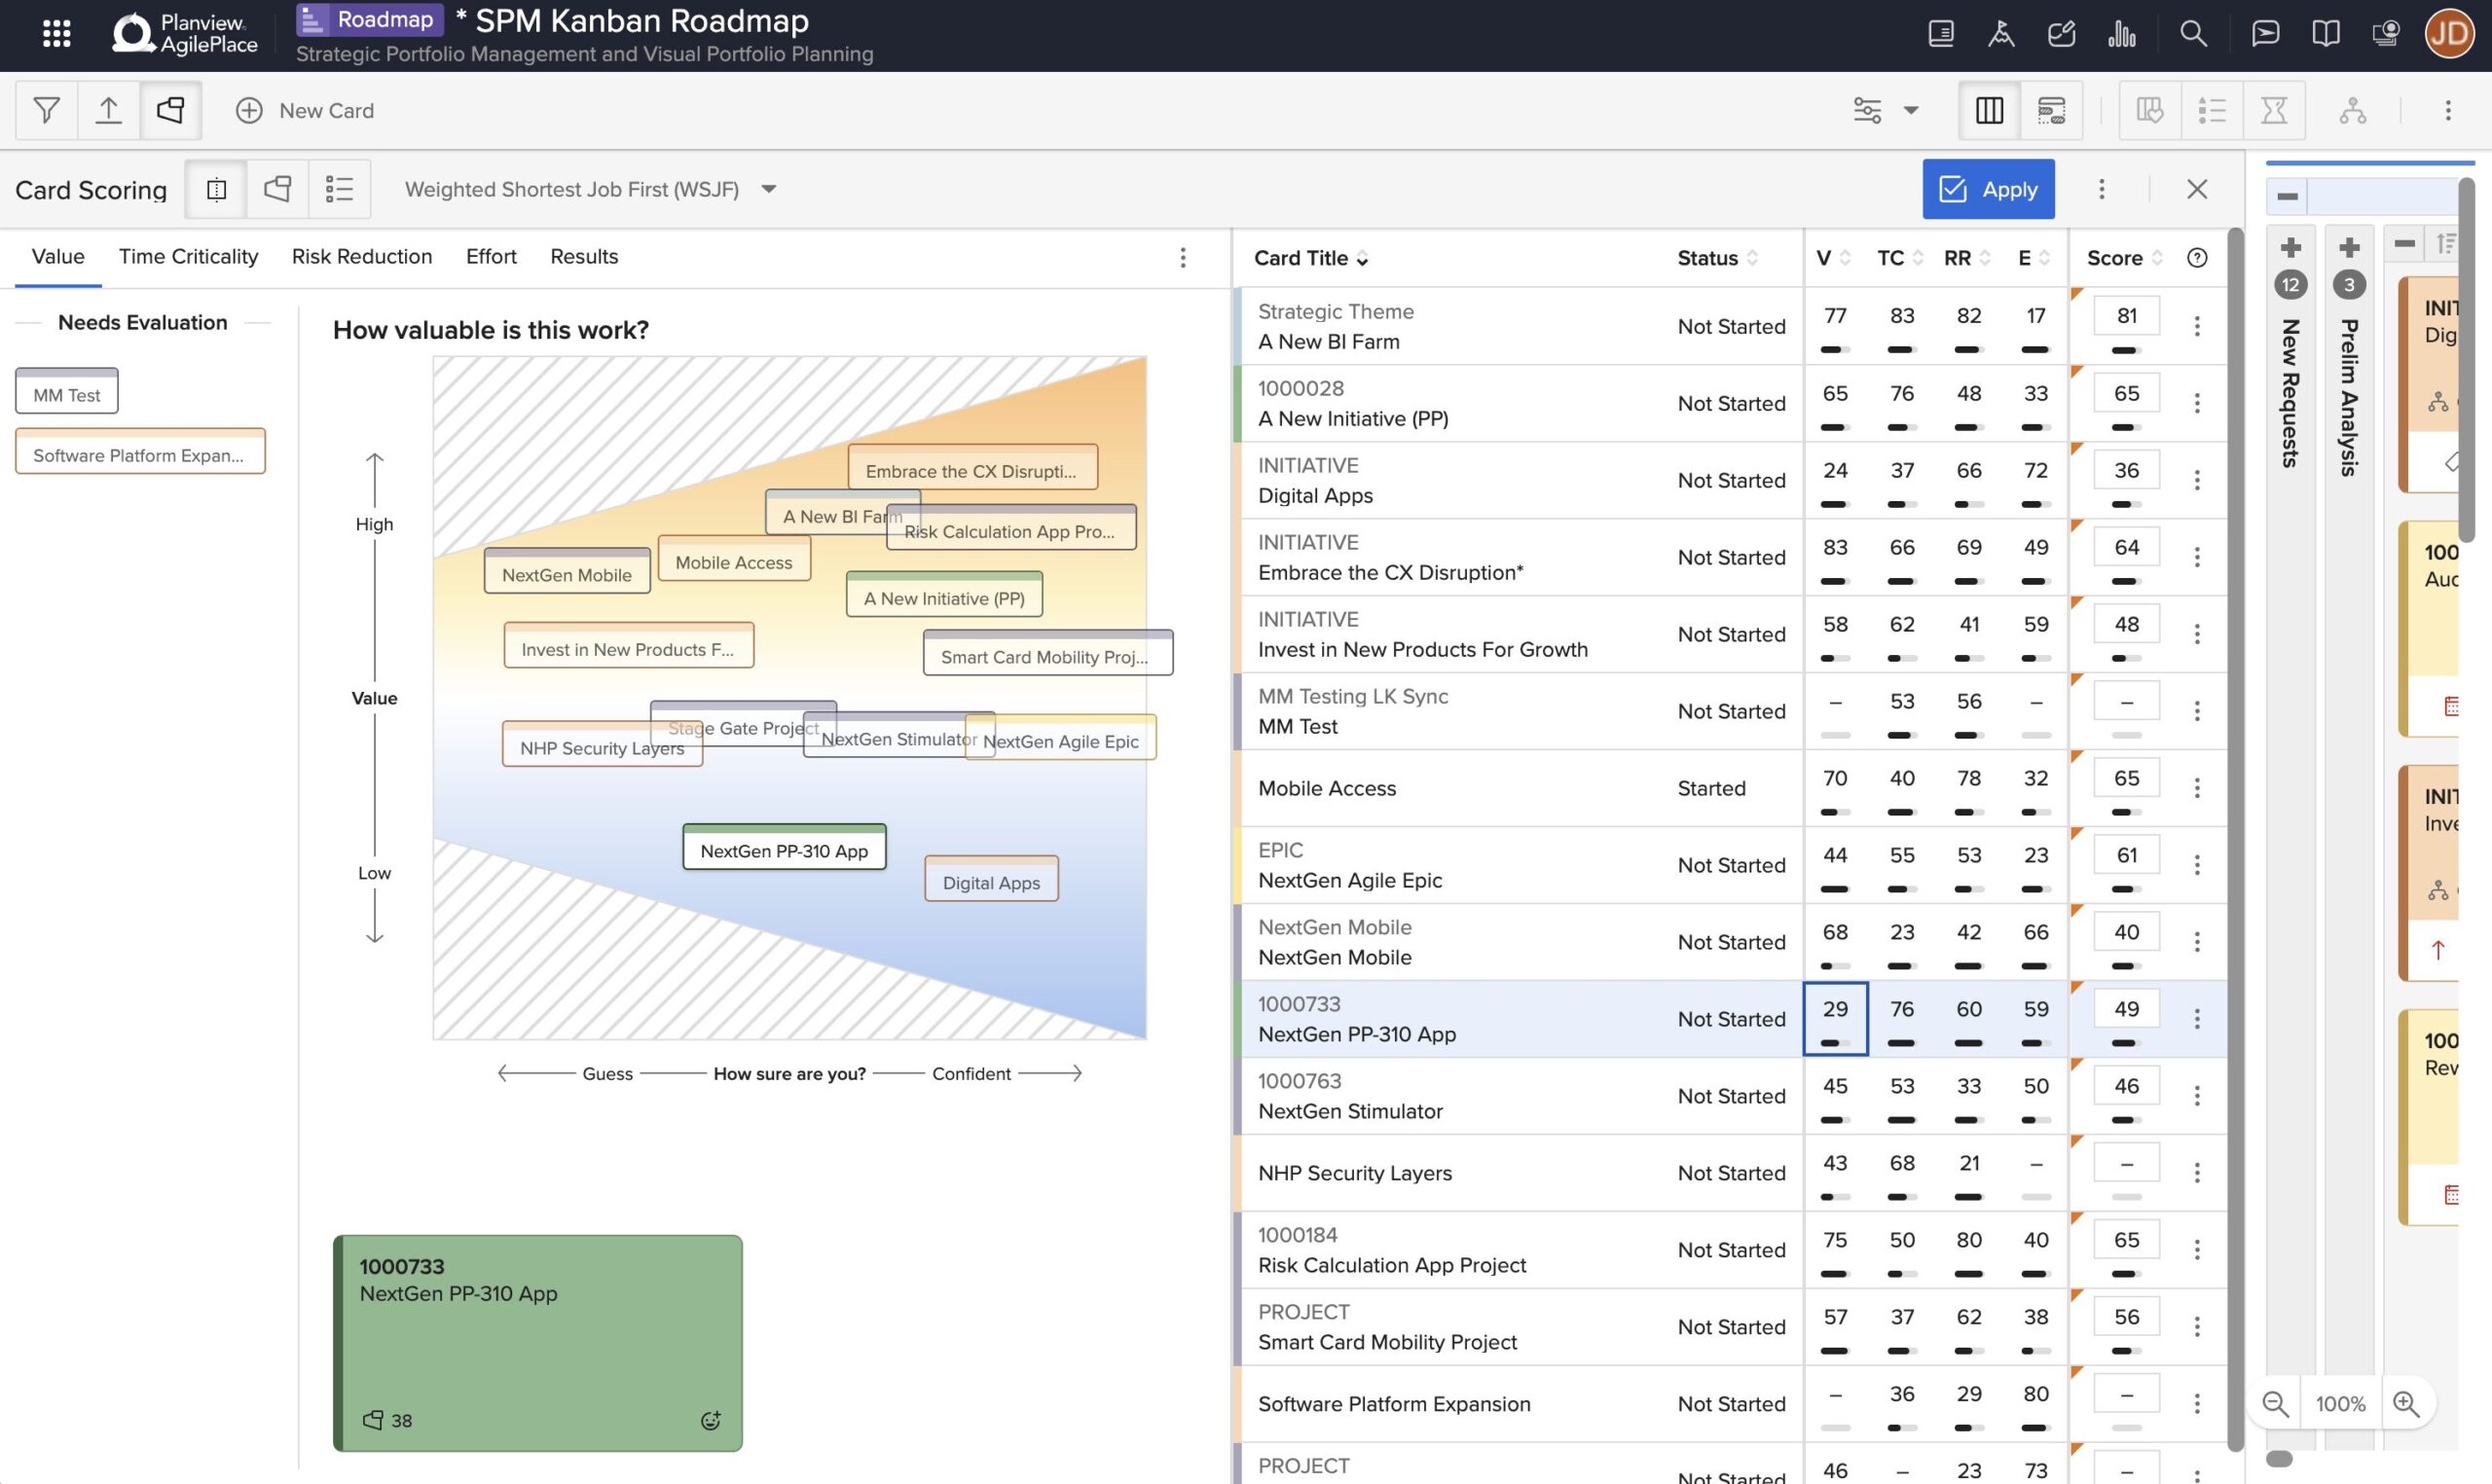The height and width of the screenshot is (1484, 2492).
Task: Zoom out the board
Action: pos(2275,1403)
